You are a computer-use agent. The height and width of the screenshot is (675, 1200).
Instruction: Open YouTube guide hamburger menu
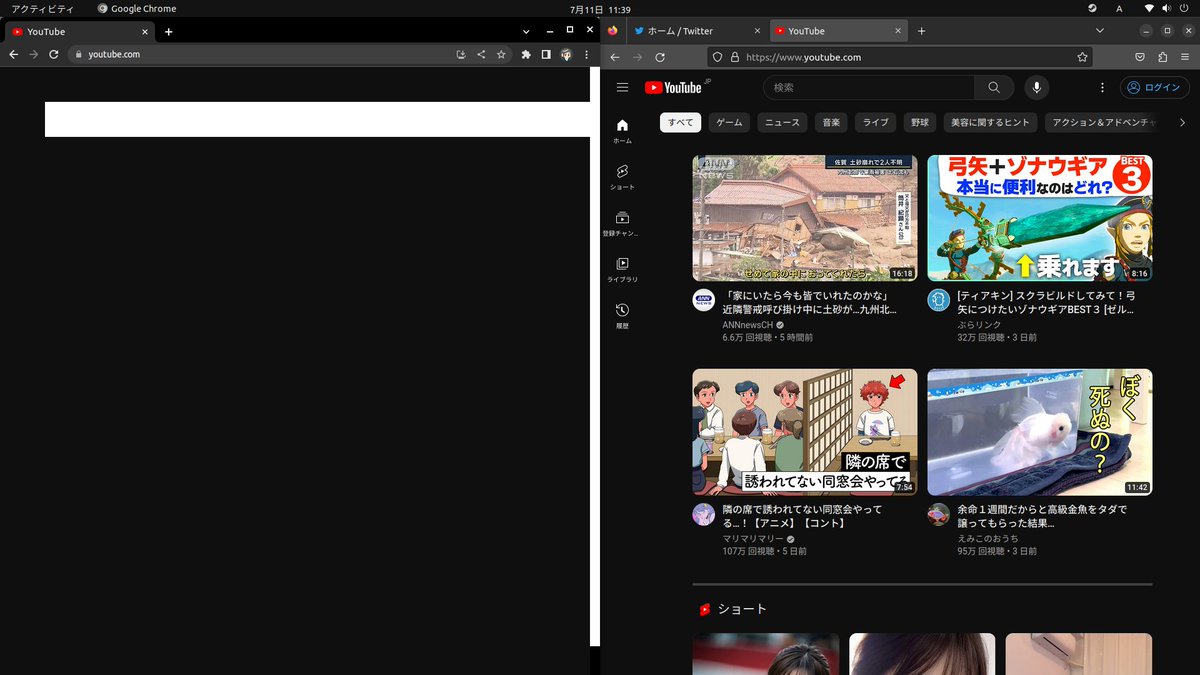(622, 88)
